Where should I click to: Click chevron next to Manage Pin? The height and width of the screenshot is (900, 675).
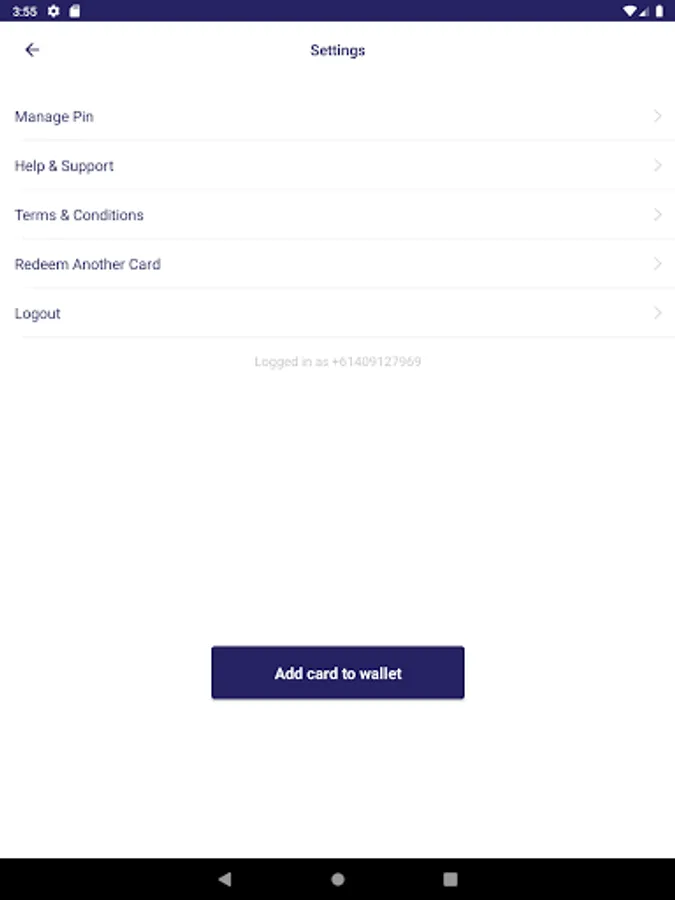[657, 117]
